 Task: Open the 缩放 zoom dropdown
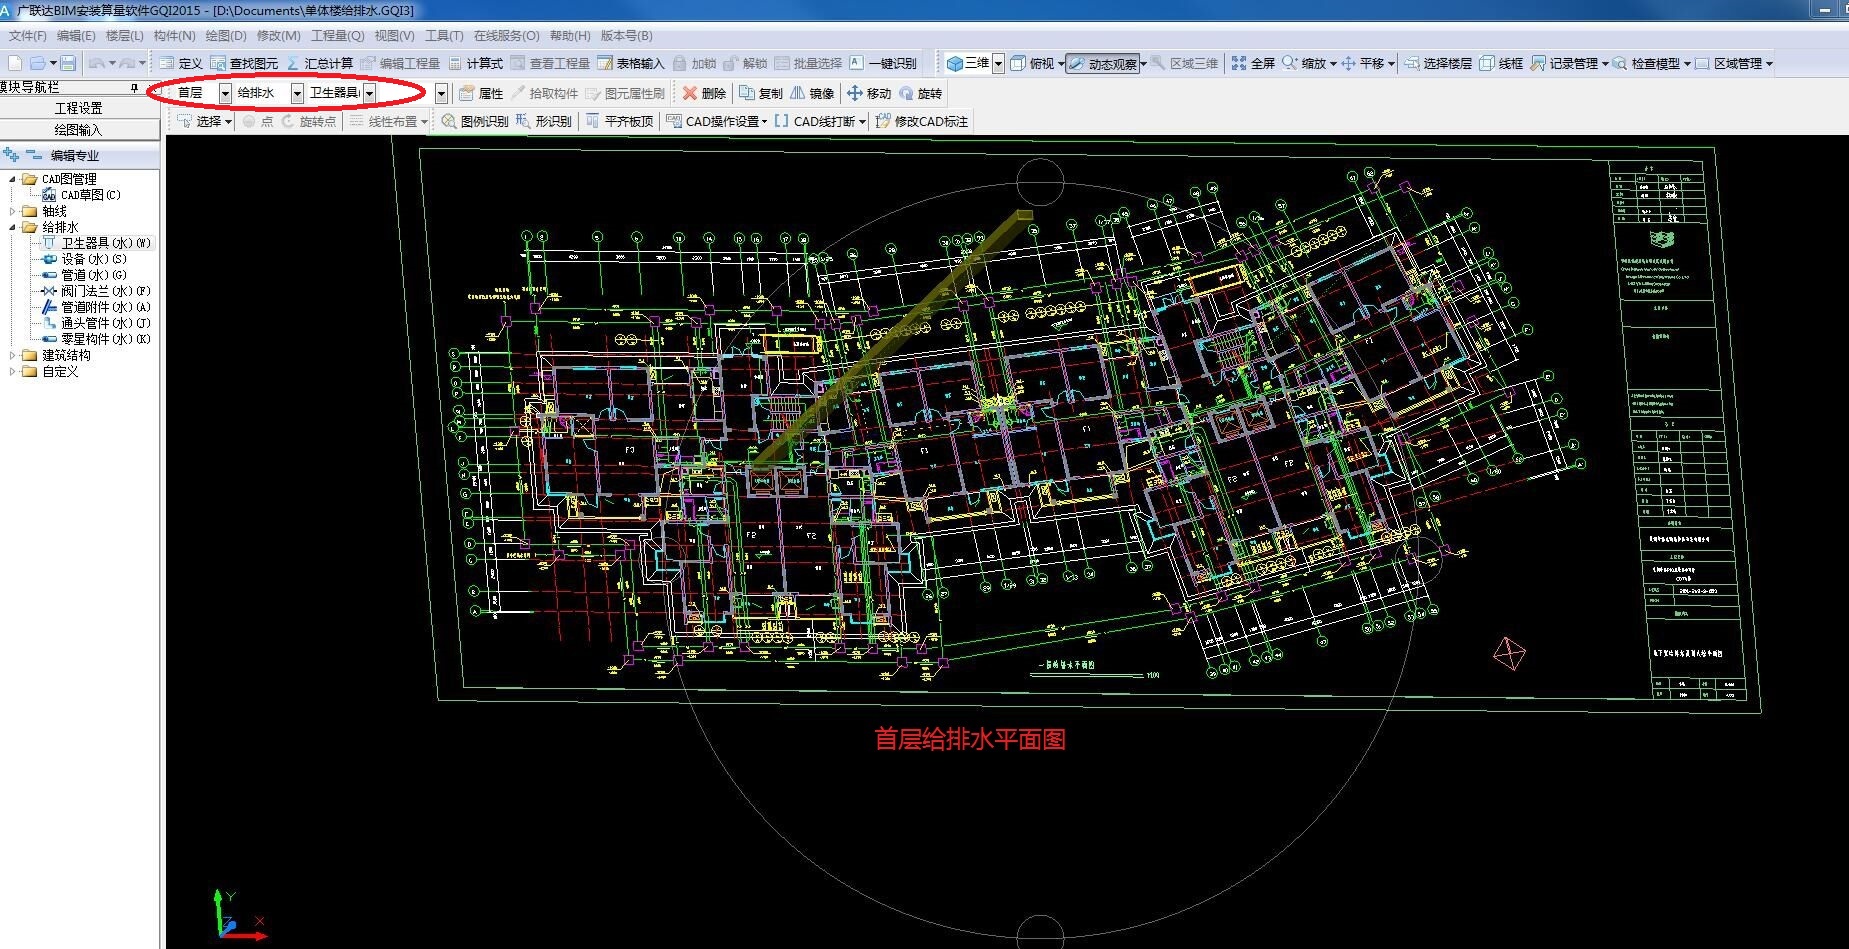click(1332, 63)
